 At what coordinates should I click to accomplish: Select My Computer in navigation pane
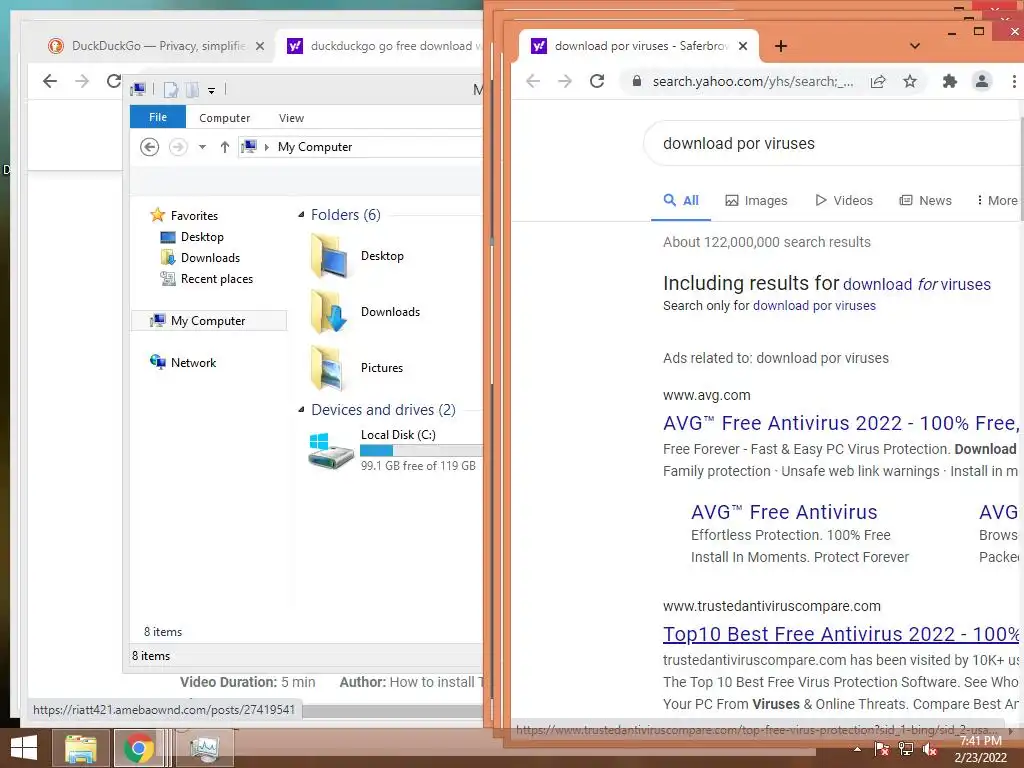[209, 321]
